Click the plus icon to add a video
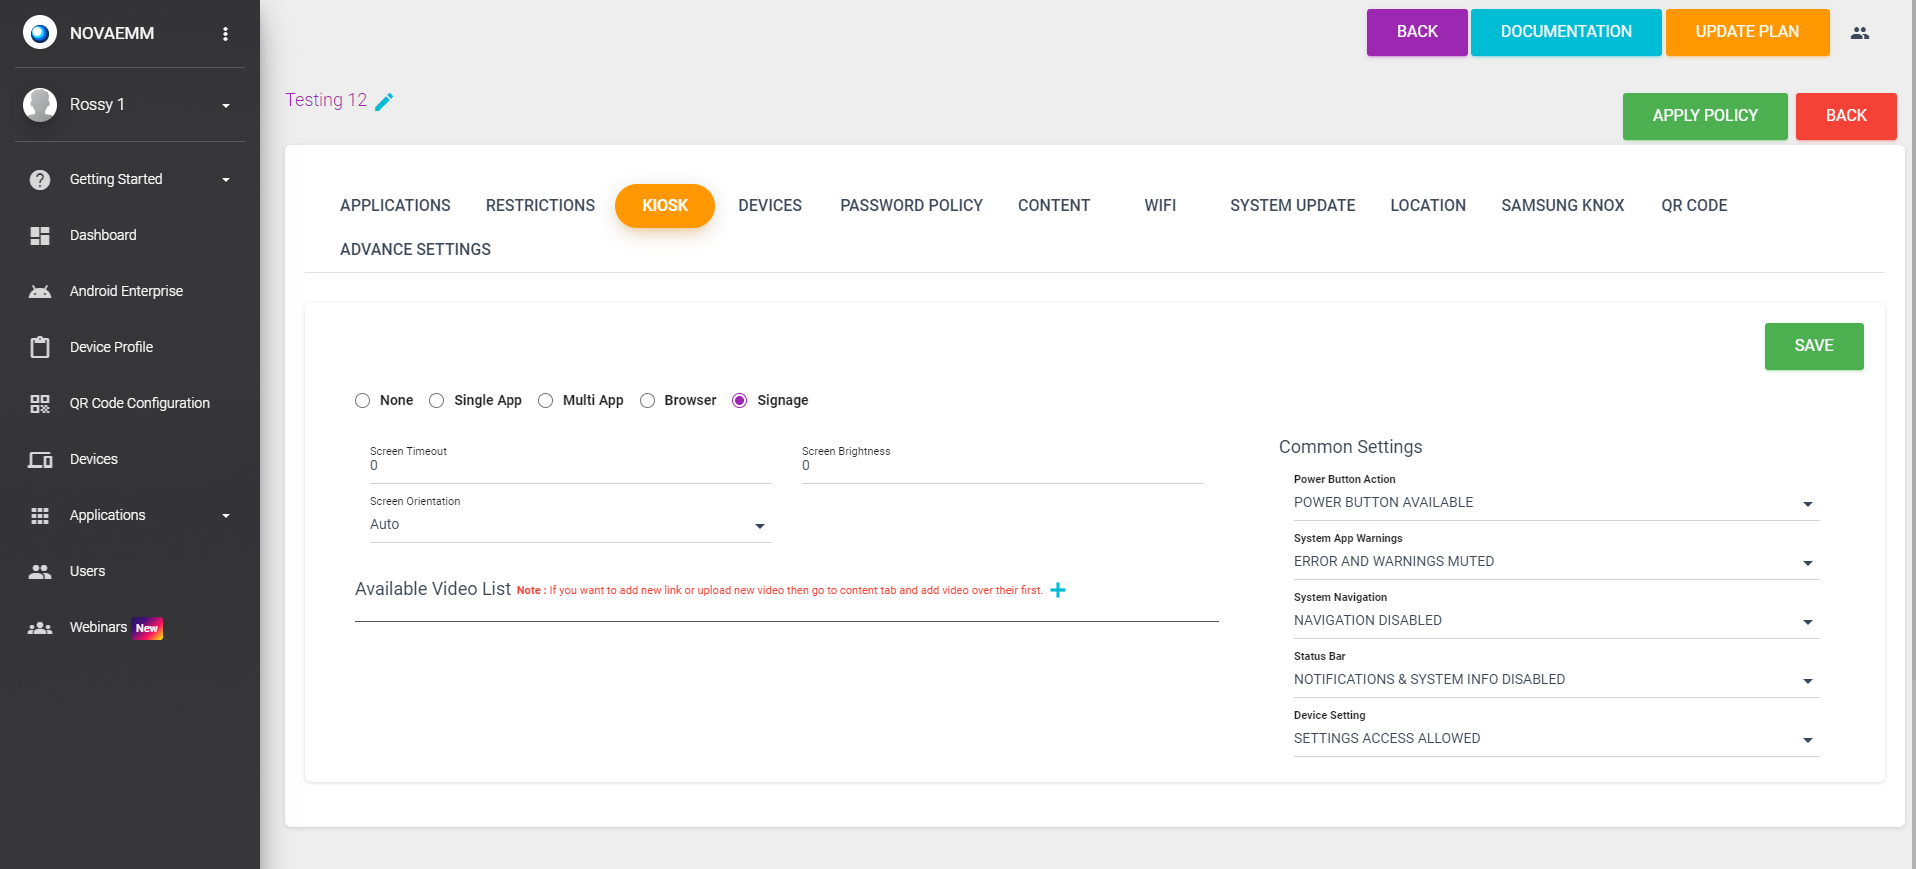This screenshot has height=869, width=1916. [x=1058, y=590]
